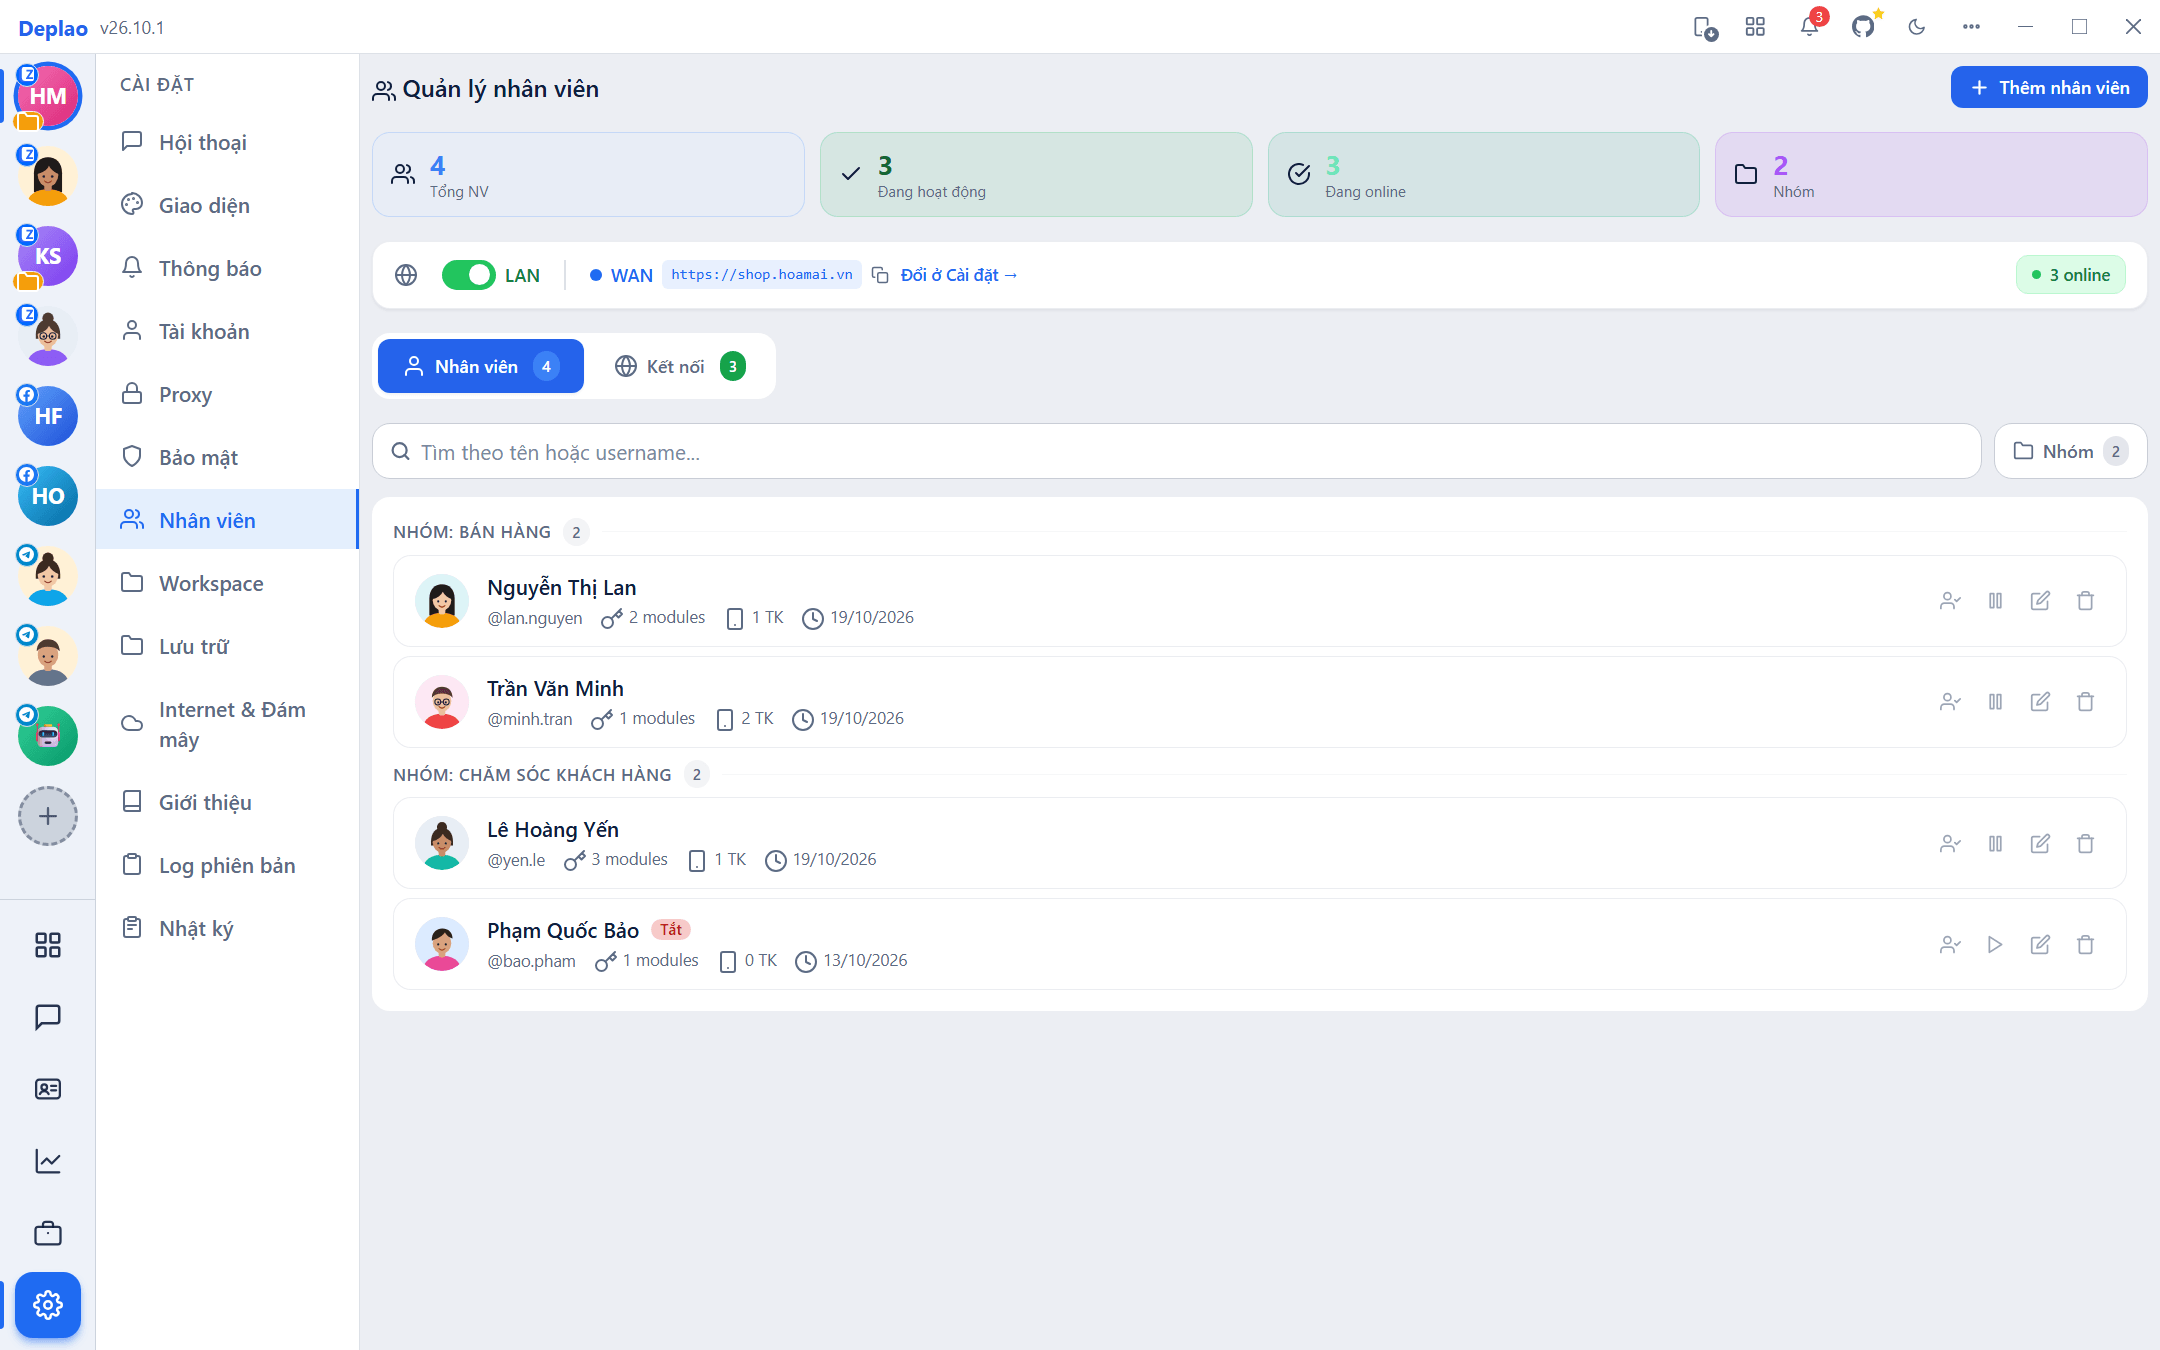
Task: Toggle the LAN switch off
Action: (468, 275)
